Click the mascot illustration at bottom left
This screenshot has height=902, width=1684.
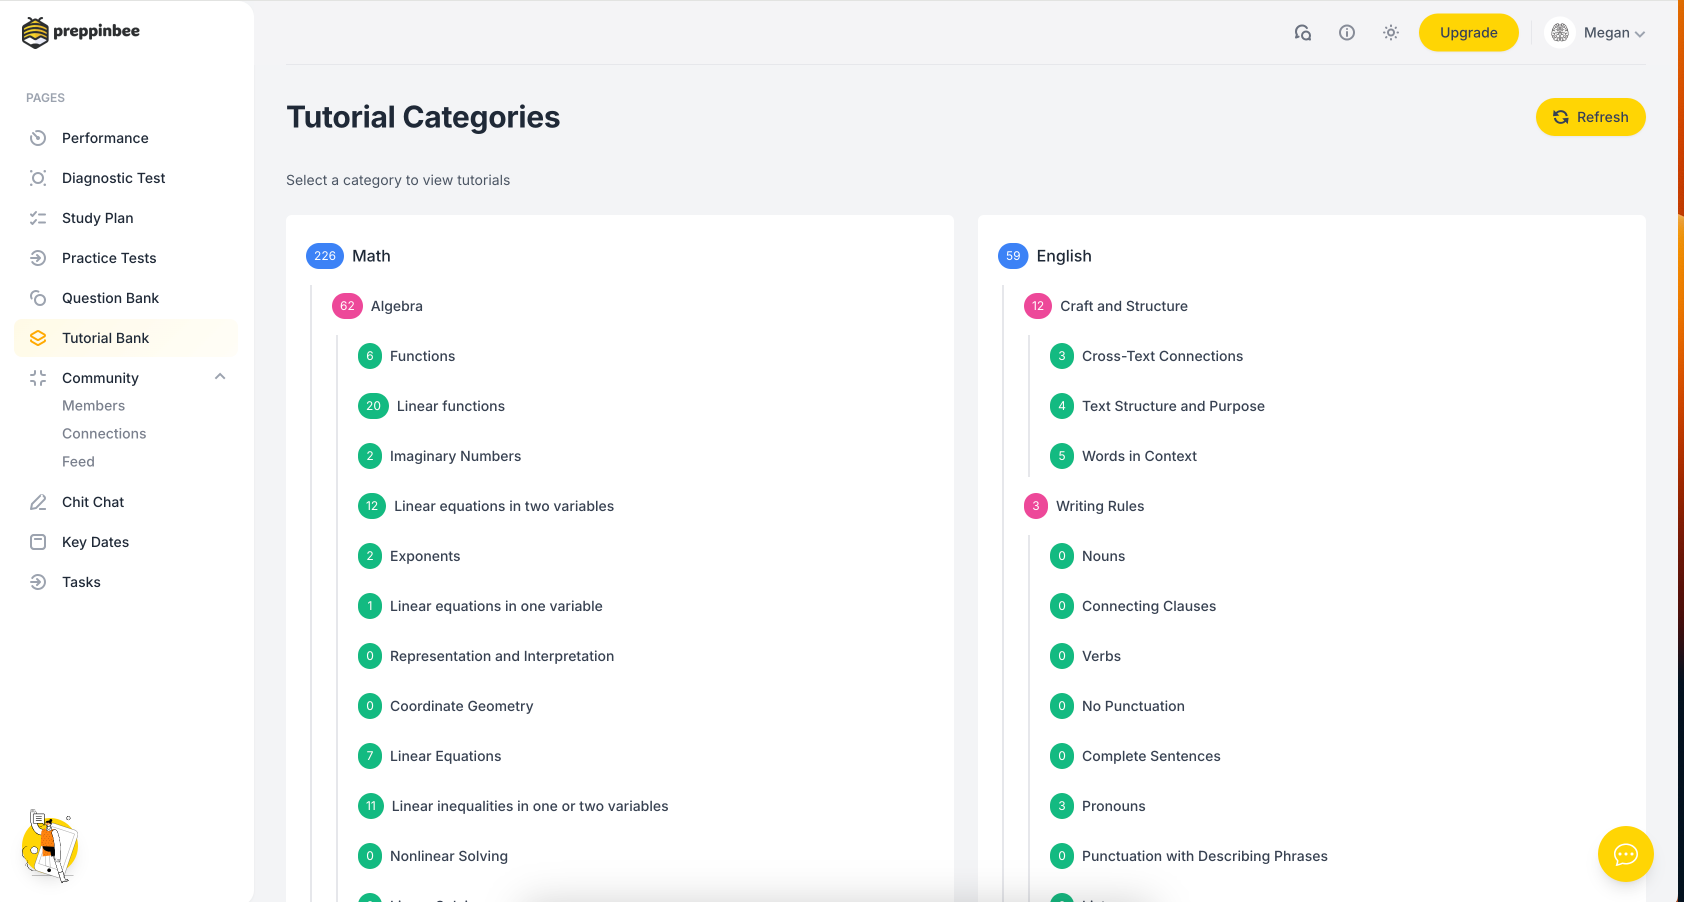pos(49,846)
